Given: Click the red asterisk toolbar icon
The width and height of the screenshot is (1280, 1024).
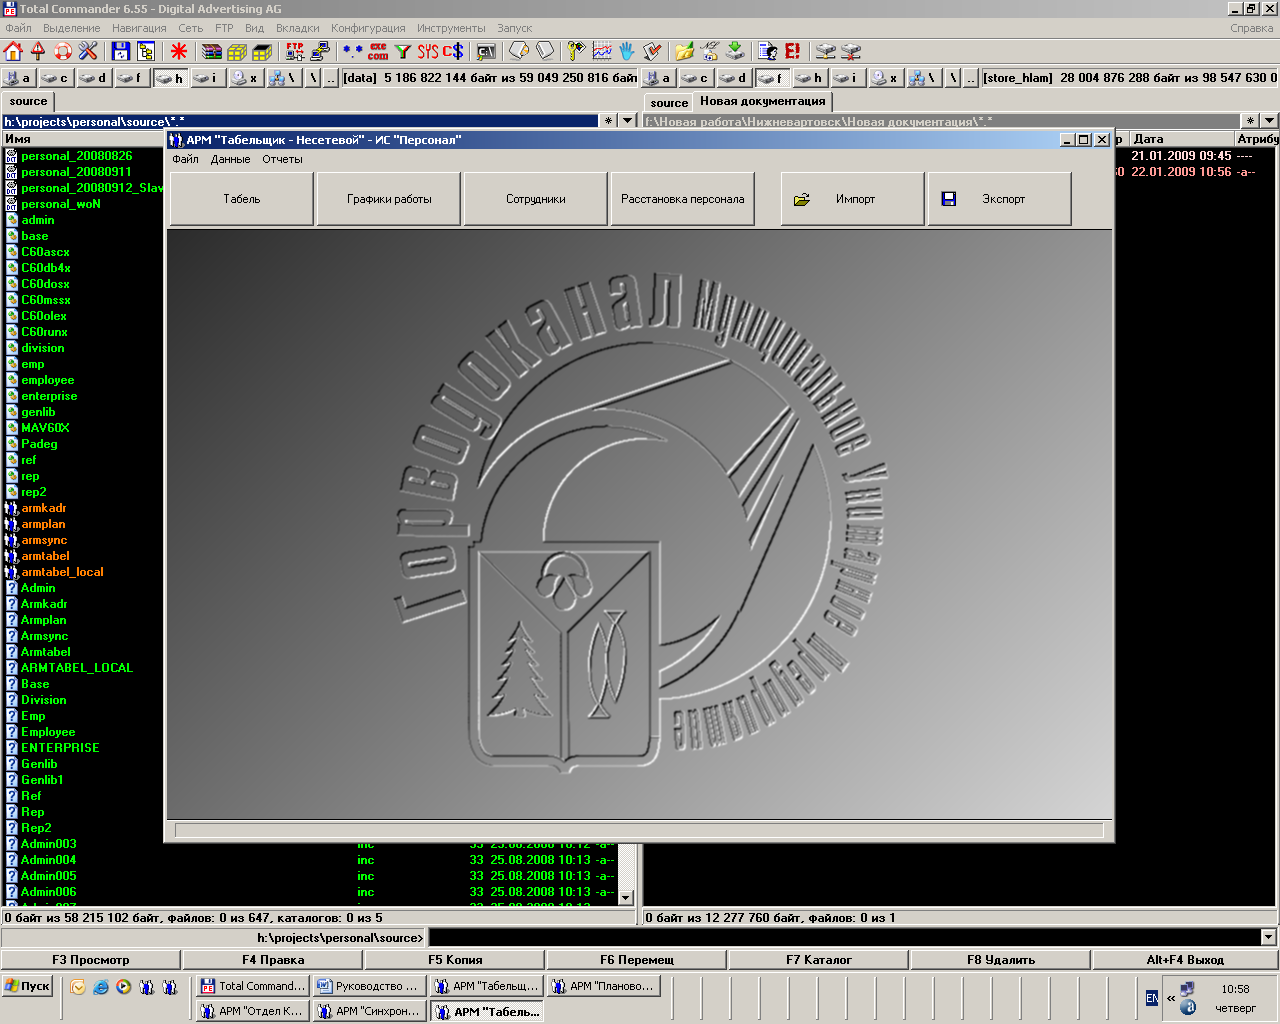Looking at the screenshot, I should pyautogui.click(x=179, y=51).
